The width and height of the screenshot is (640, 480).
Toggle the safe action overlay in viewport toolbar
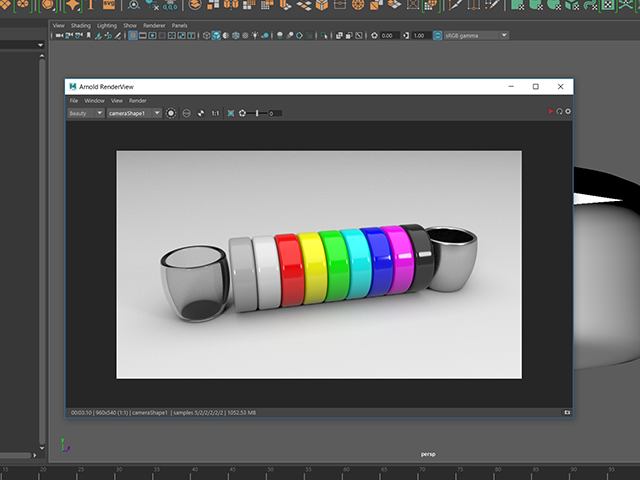click(182, 36)
